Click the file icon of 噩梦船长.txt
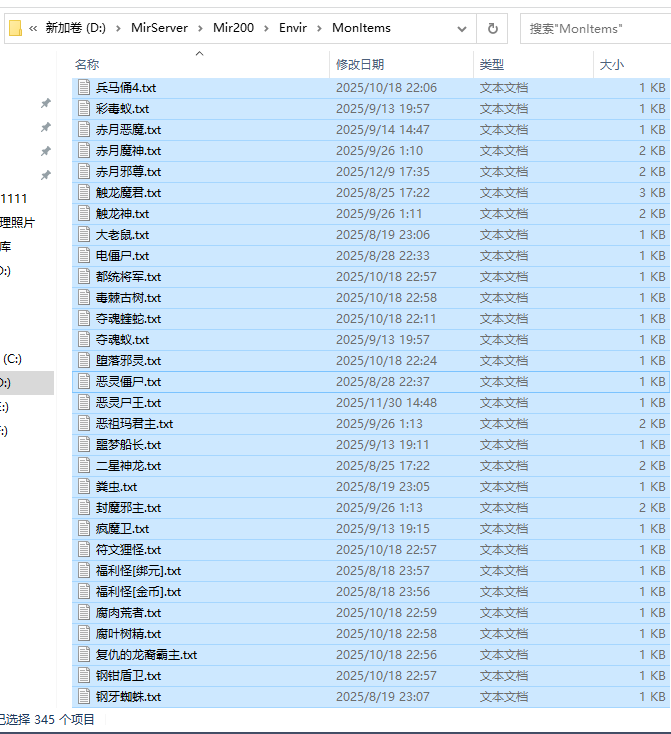This screenshot has width=671, height=734. 84,445
